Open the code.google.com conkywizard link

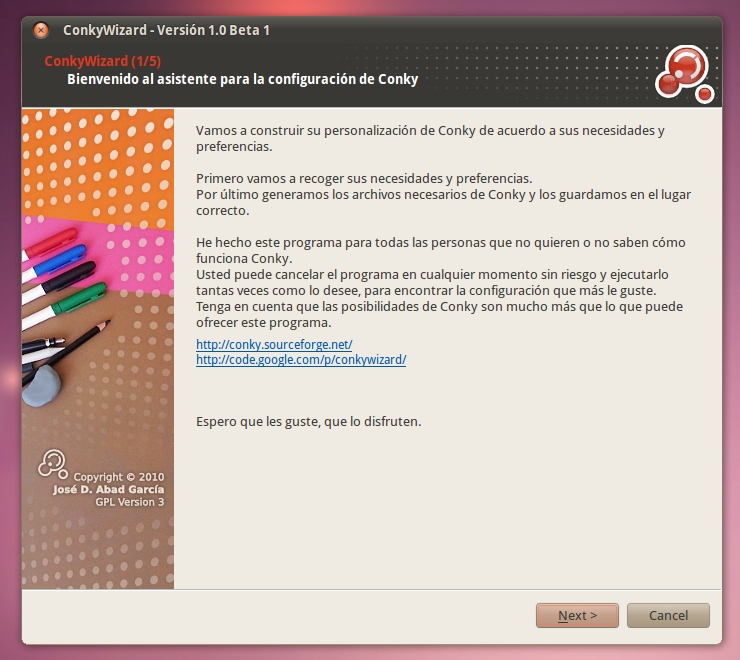tap(301, 360)
